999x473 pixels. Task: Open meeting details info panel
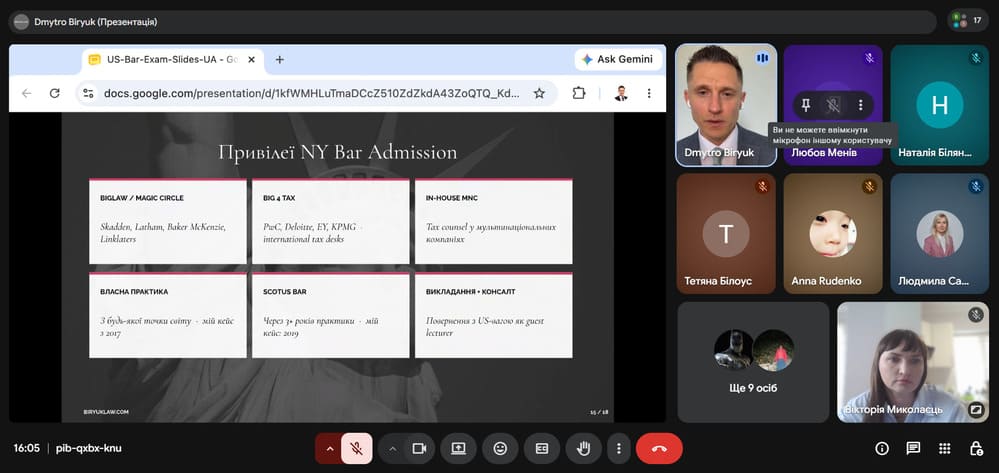coord(882,449)
